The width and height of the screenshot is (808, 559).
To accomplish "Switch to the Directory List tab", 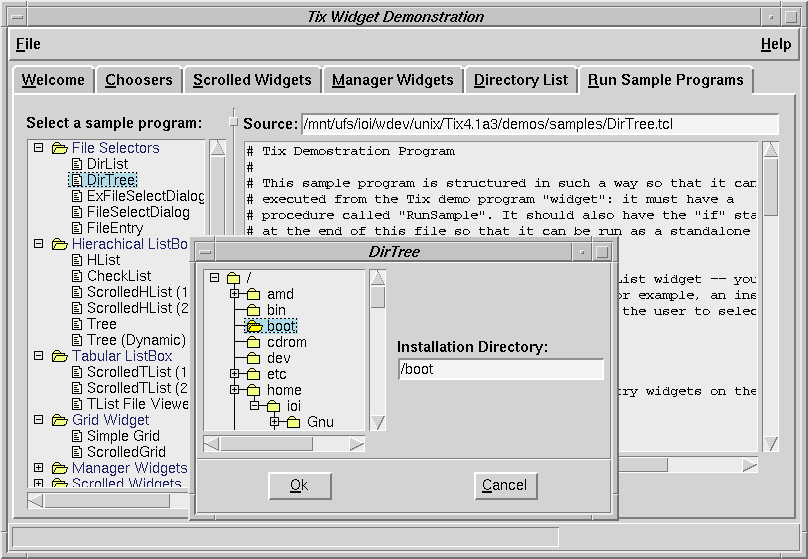I will [x=520, y=80].
